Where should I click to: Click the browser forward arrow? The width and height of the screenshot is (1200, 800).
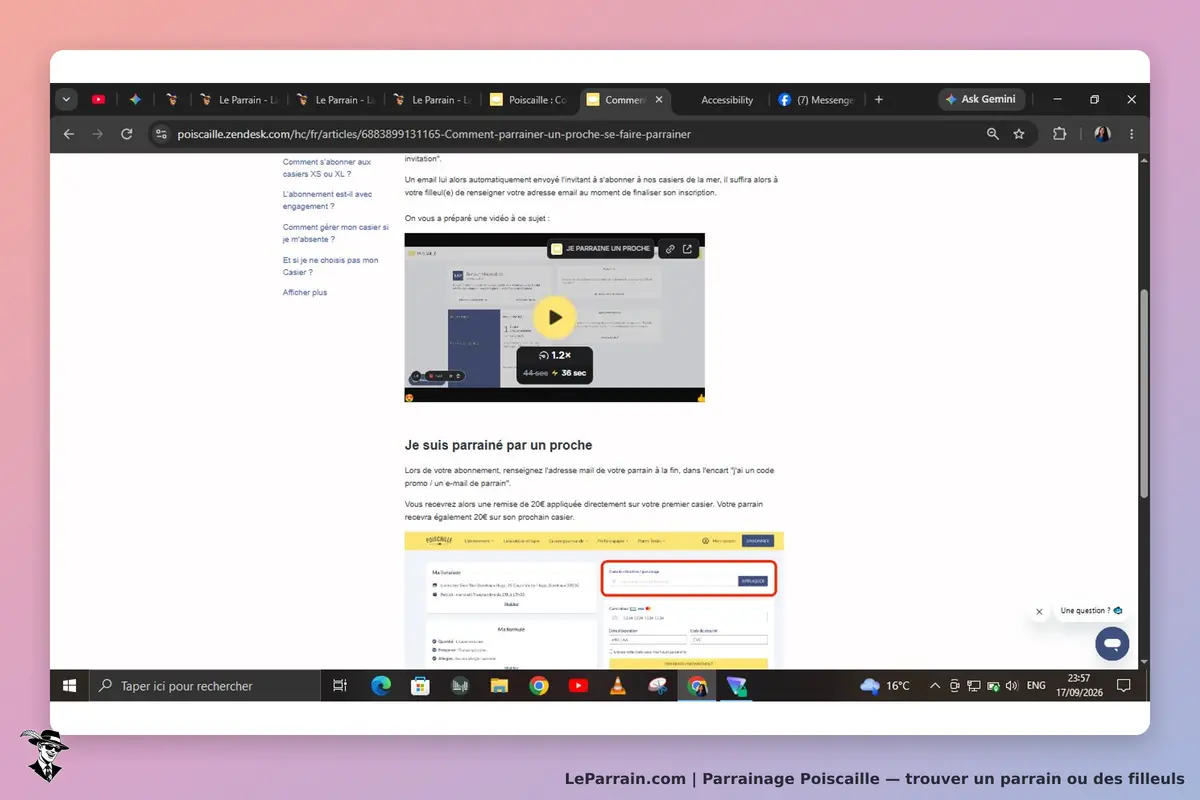[97, 134]
